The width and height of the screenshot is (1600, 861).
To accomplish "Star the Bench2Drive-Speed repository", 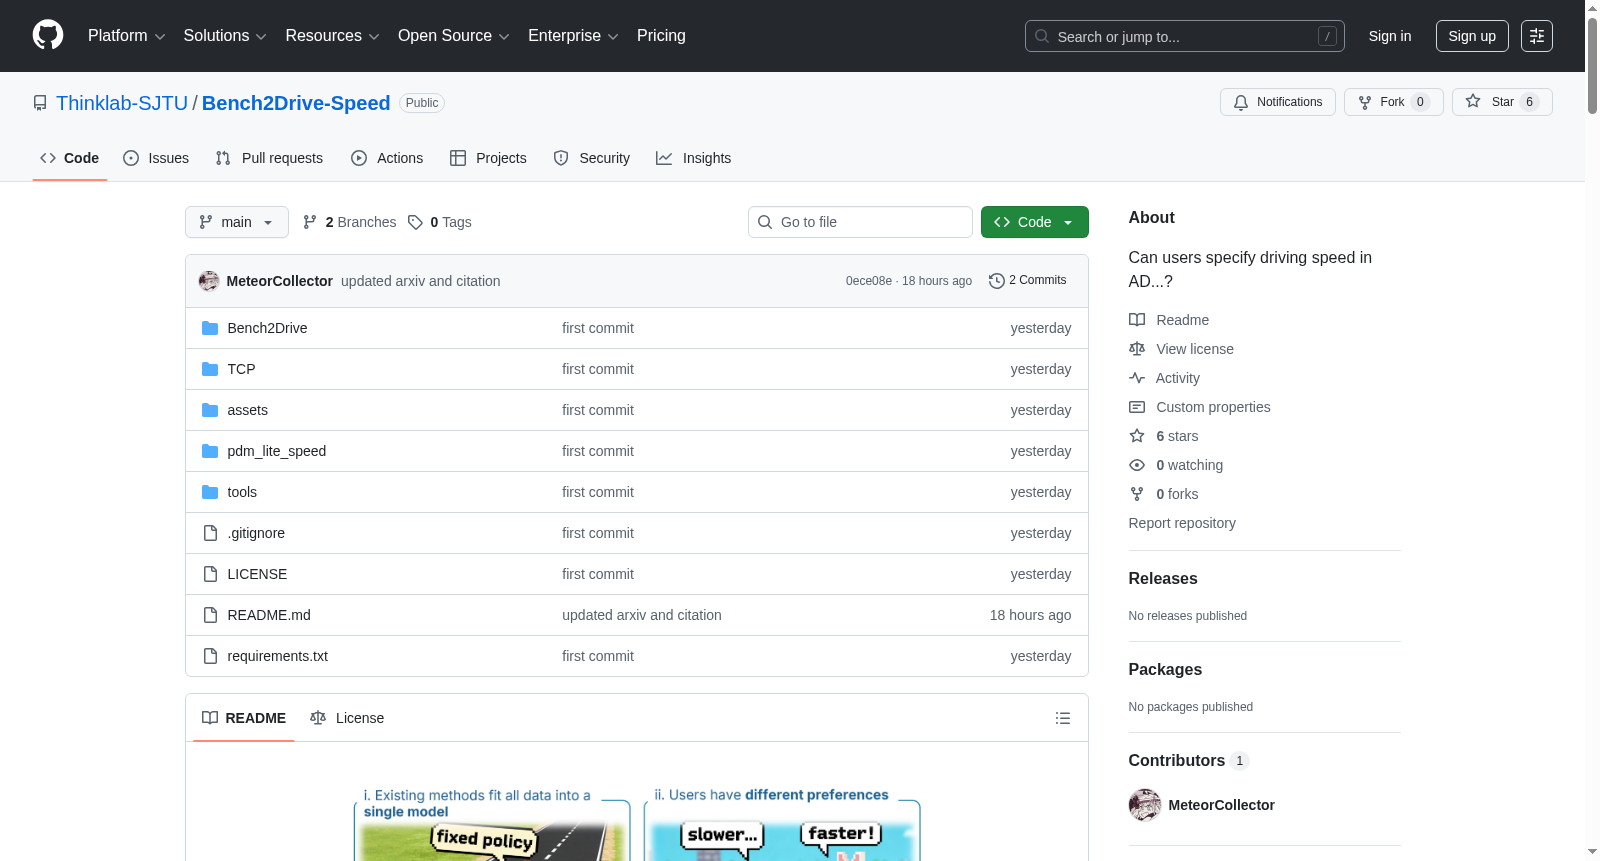I will 1501,102.
